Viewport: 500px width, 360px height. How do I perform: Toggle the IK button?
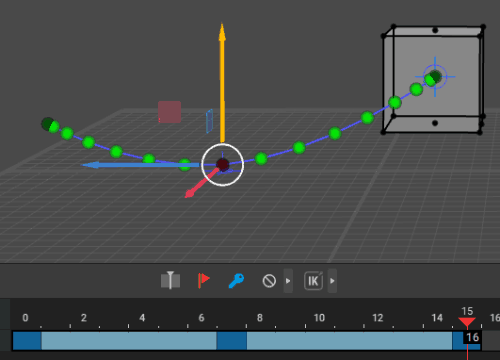[313, 281]
